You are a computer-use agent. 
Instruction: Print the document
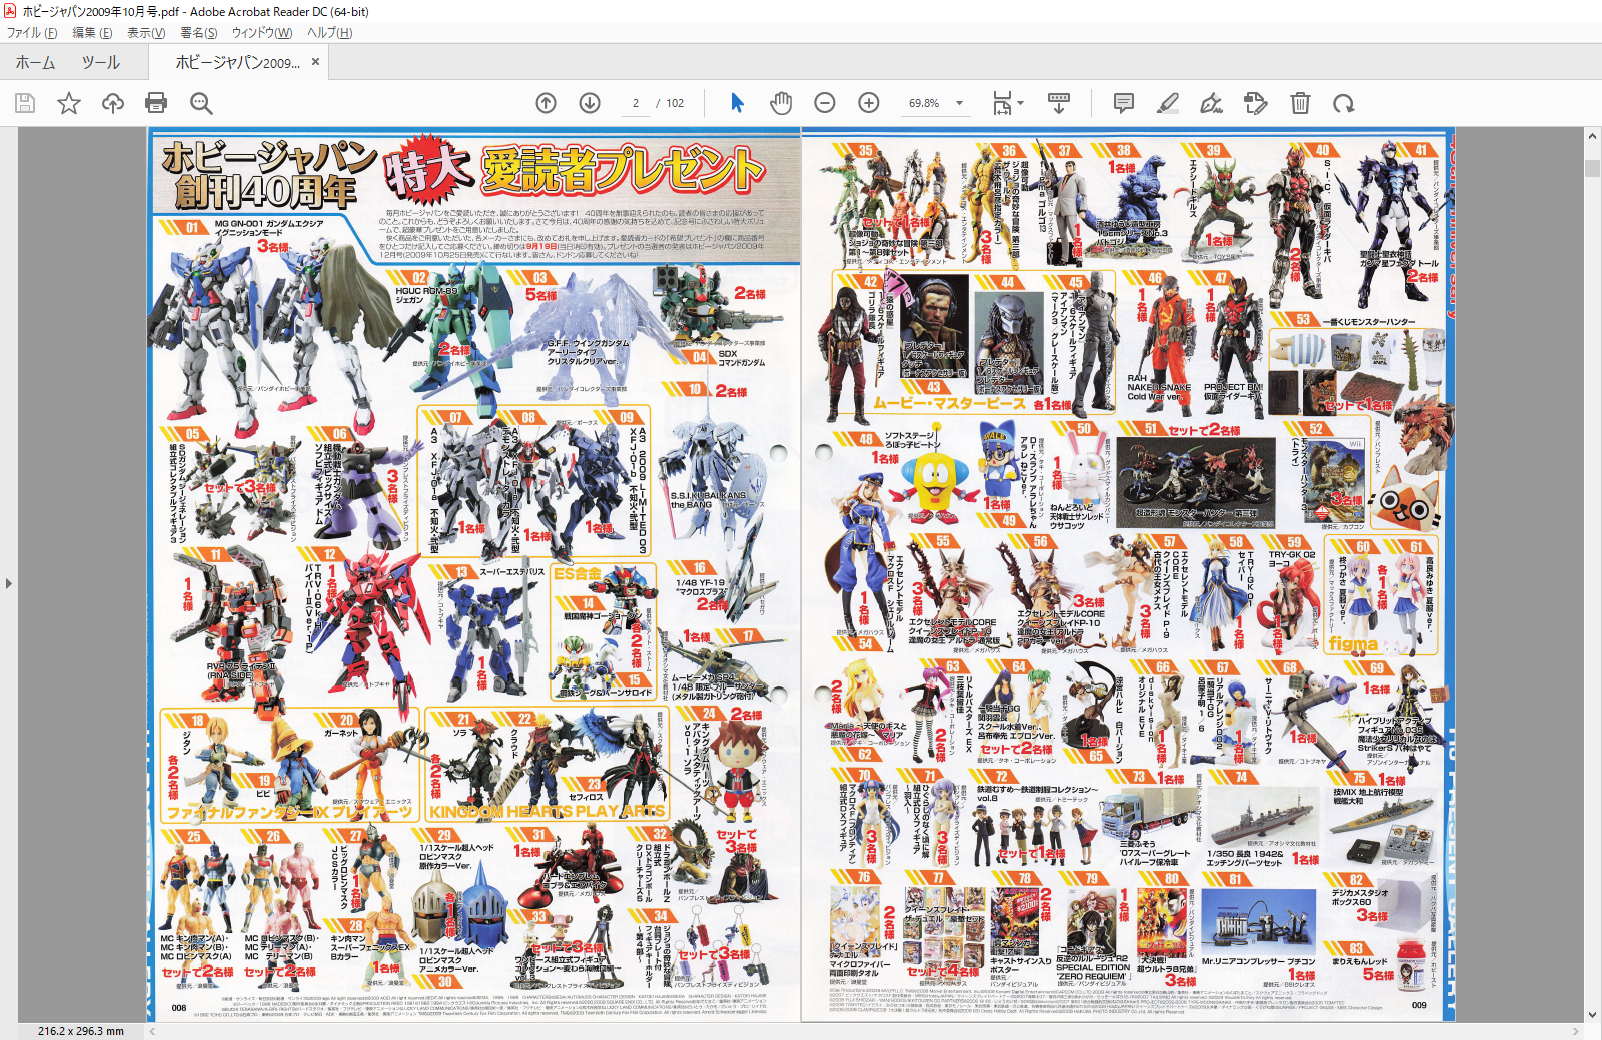pyautogui.click(x=156, y=103)
